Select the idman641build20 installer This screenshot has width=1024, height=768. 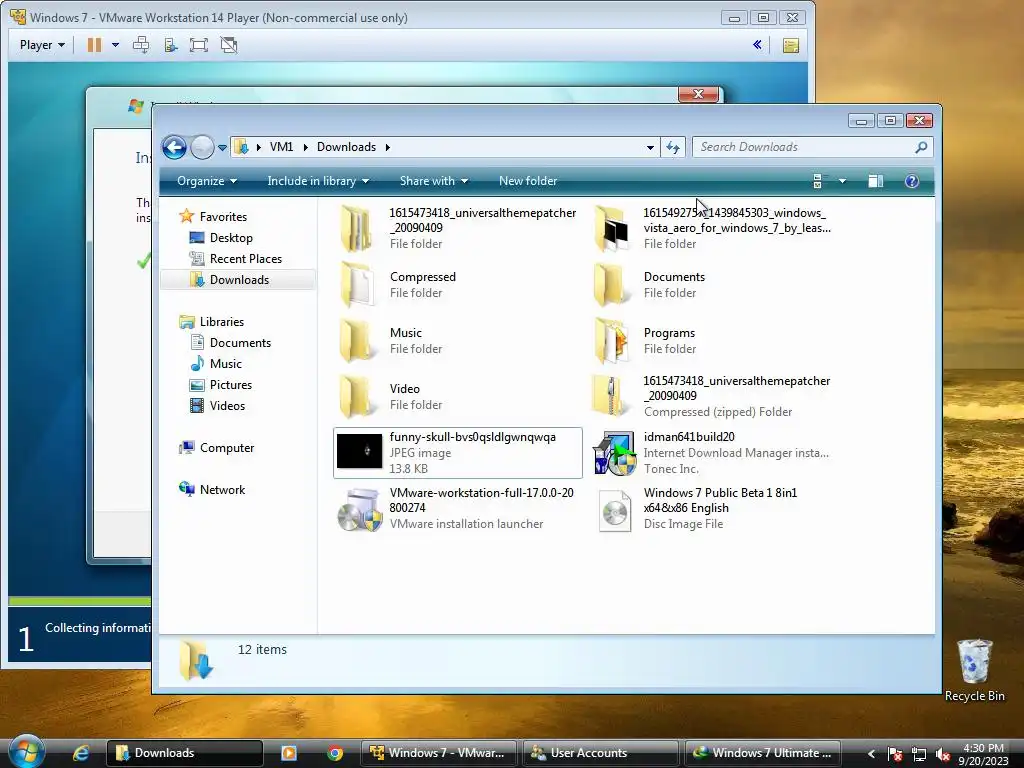pos(712,453)
